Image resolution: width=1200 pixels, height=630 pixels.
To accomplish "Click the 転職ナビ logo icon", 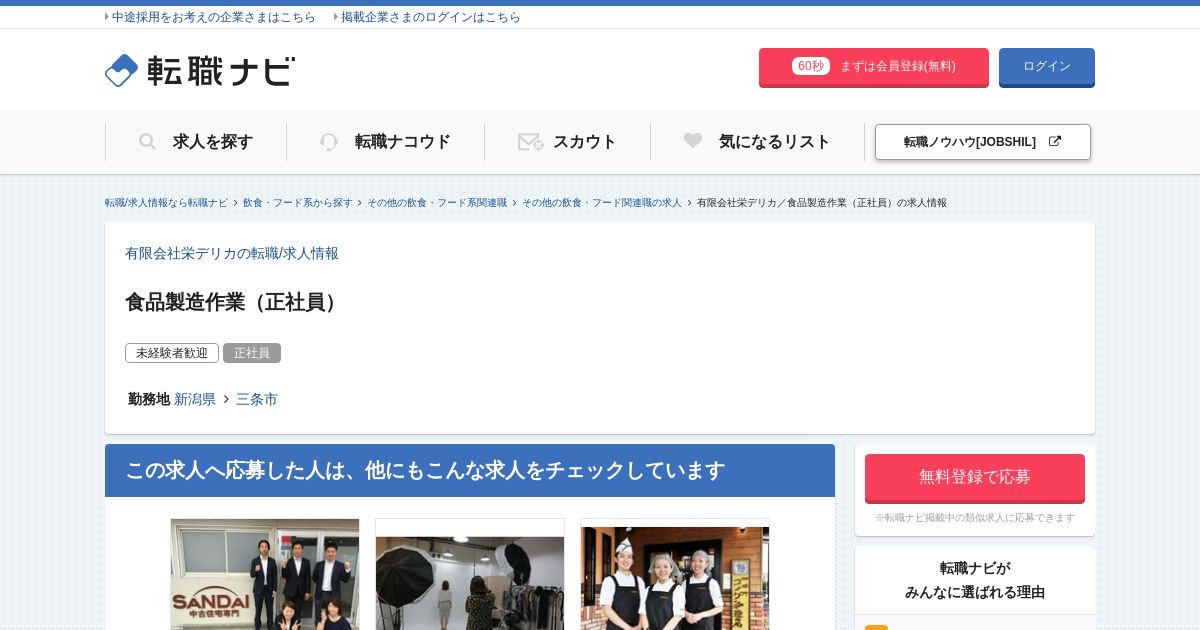I will click(121, 70).
